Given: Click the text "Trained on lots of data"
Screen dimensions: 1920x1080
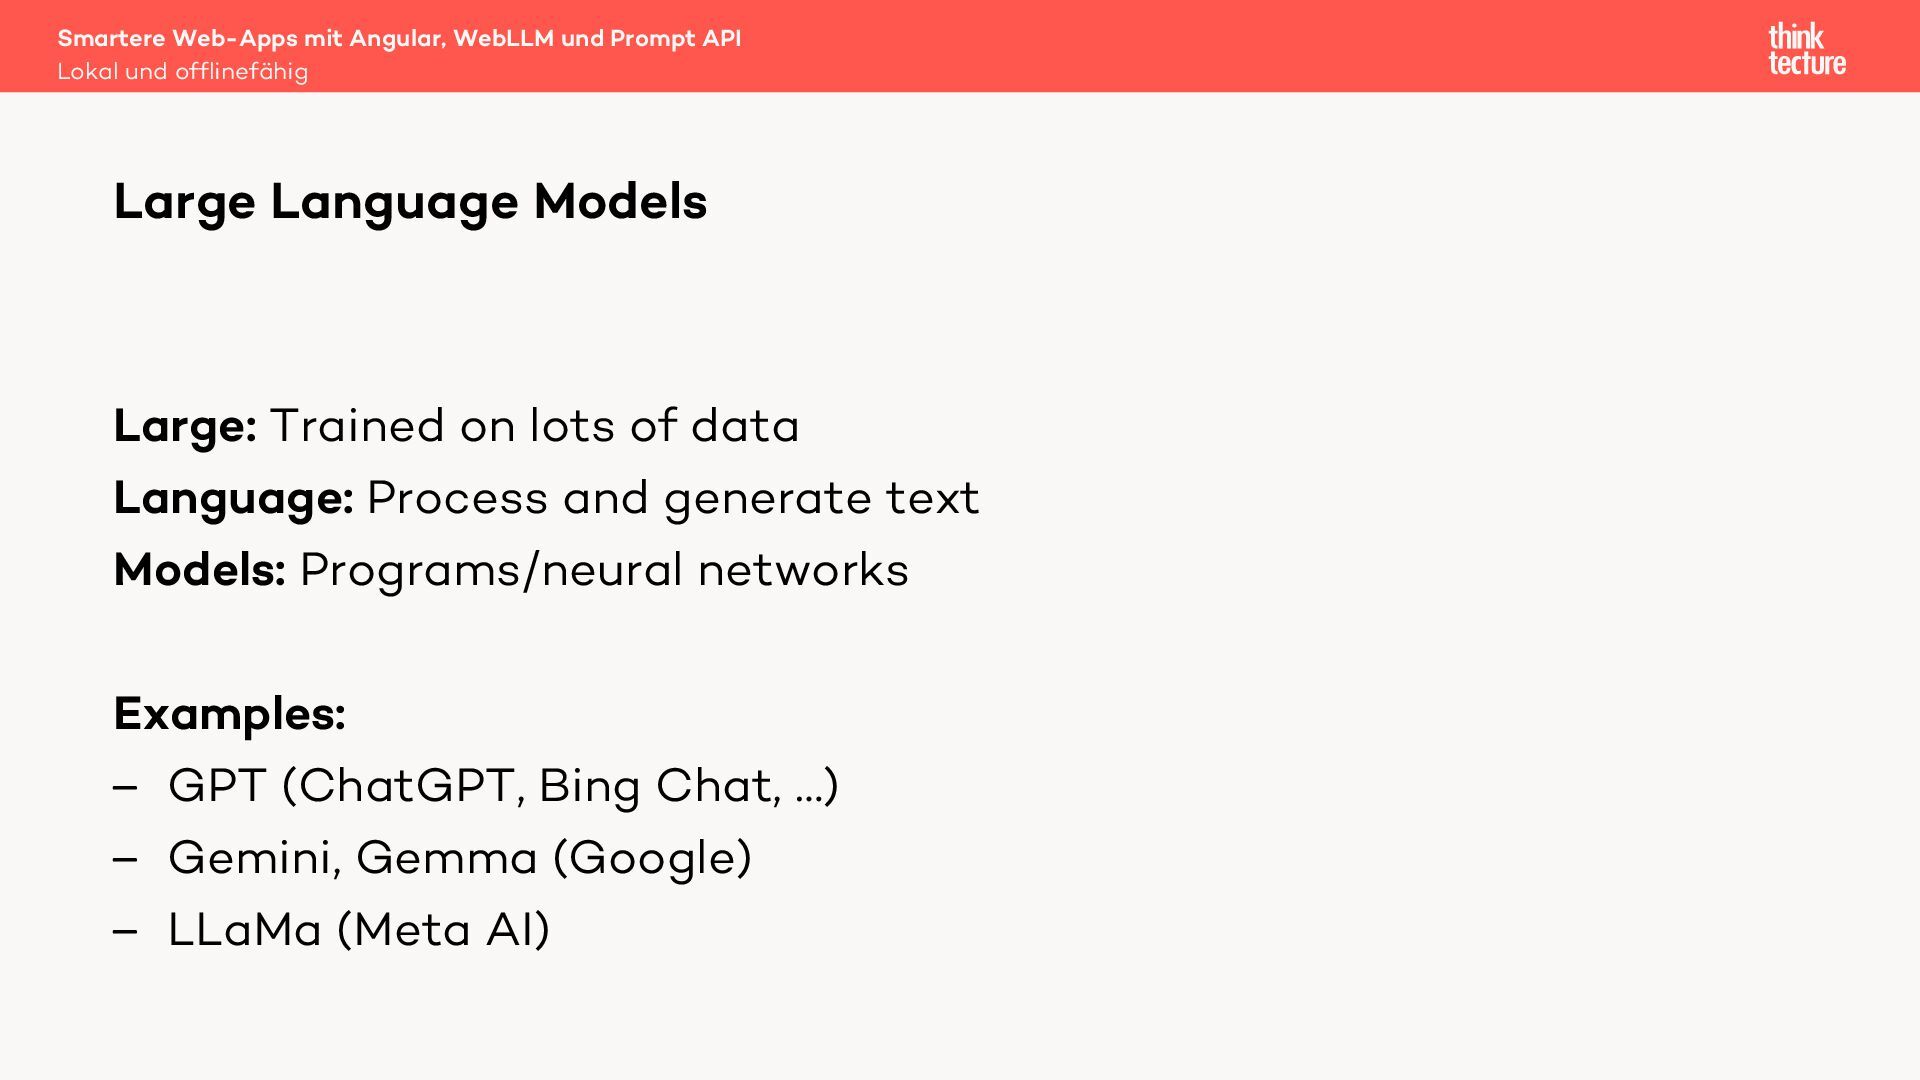Looking at the screenshot, I should (x=534, y=426).
